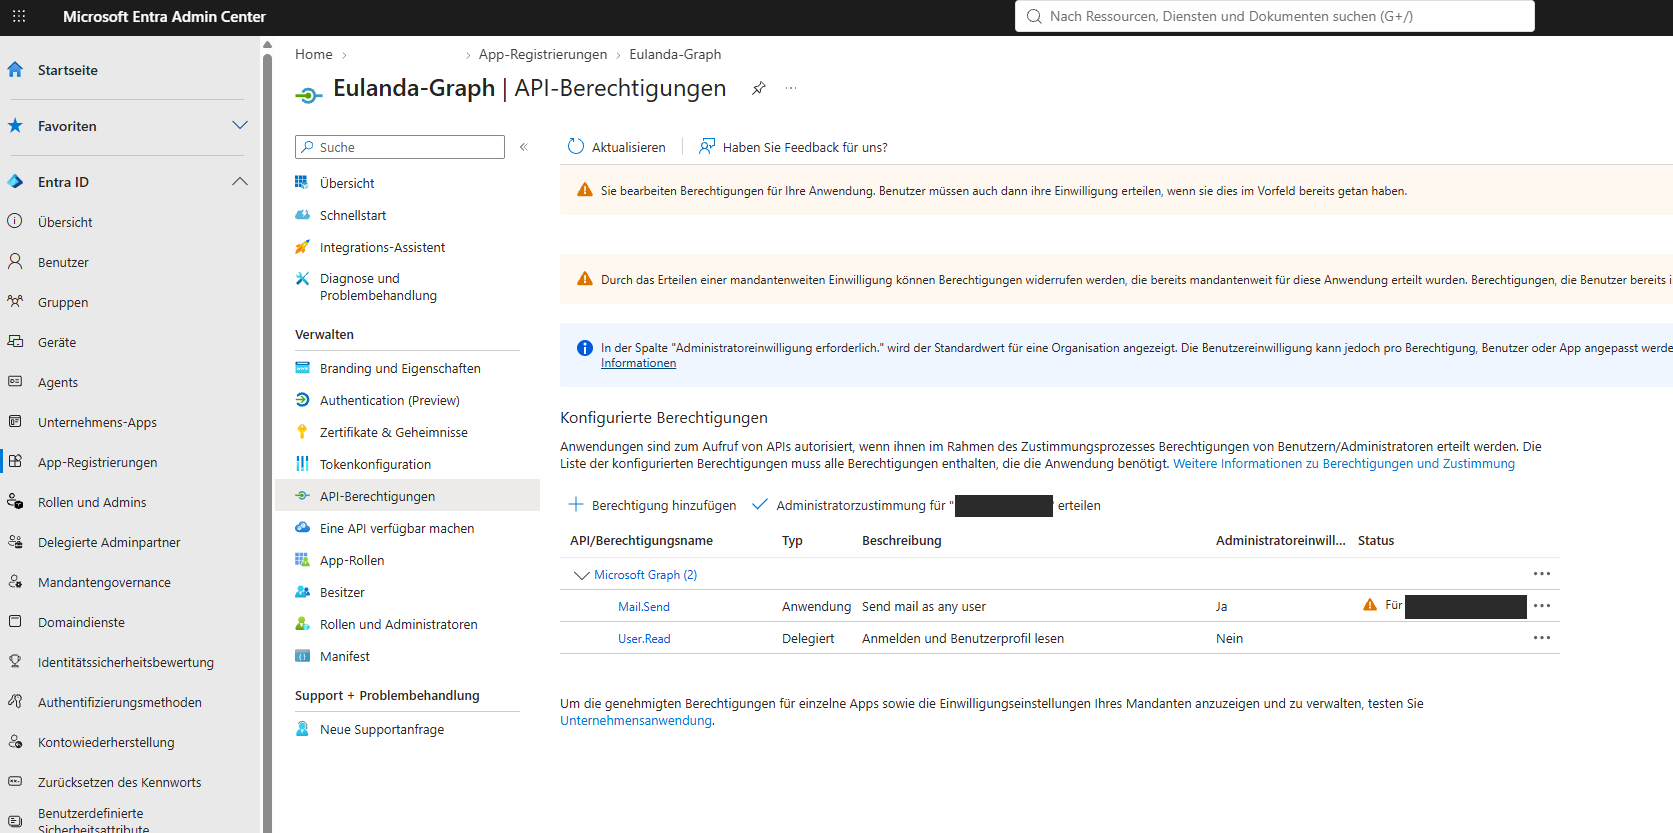Click the Mail.Send permission link
This screenshot has width=1673, height=833.
[644, 607]
